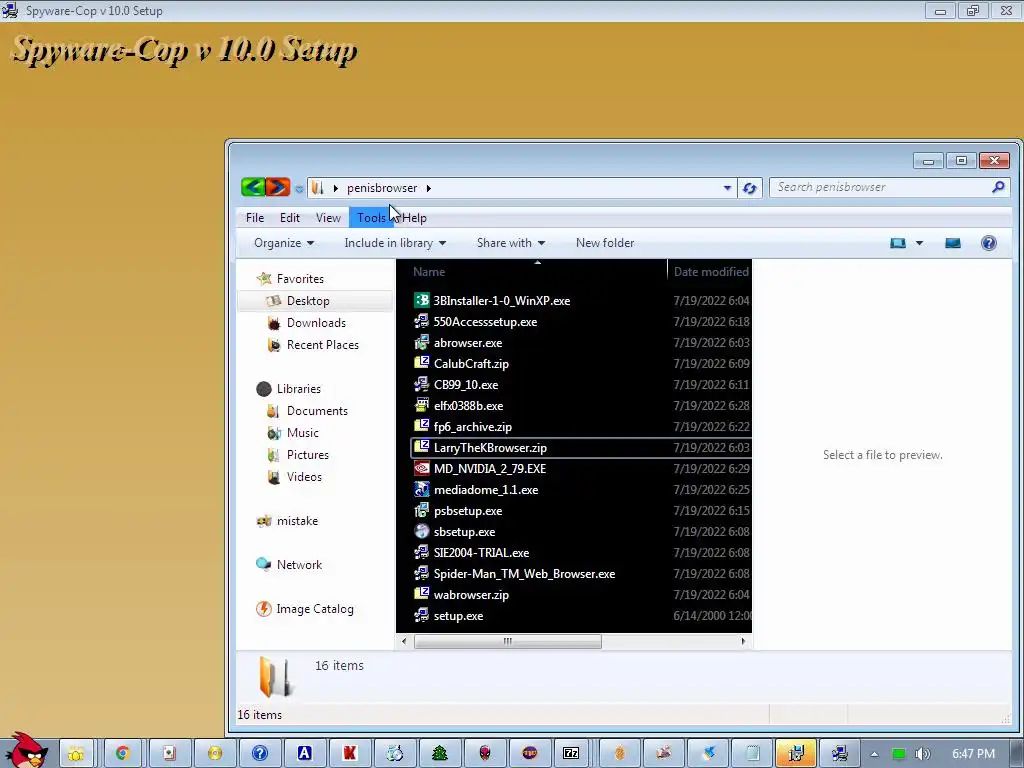Select Image Catalog in navigation pane

click(x=315, y=609)
